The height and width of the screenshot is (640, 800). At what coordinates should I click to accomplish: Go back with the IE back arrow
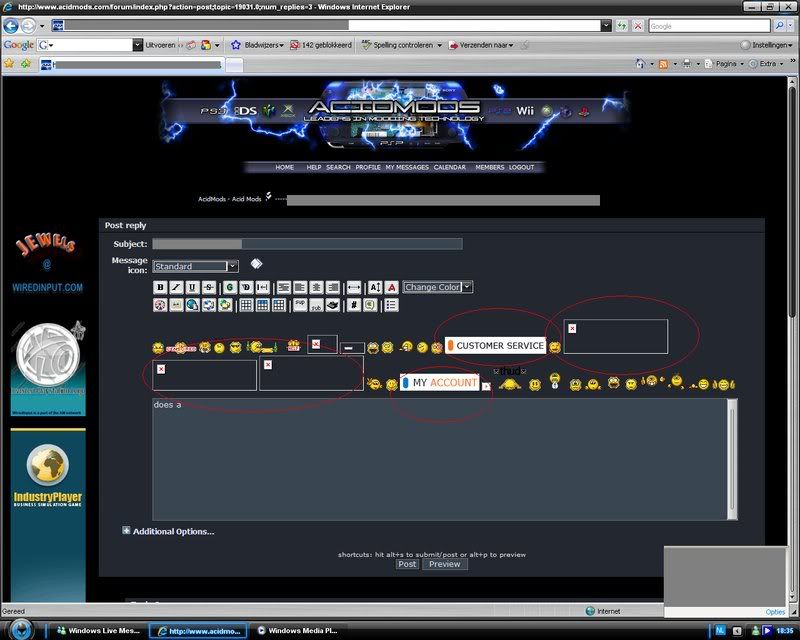click(11, 25)
